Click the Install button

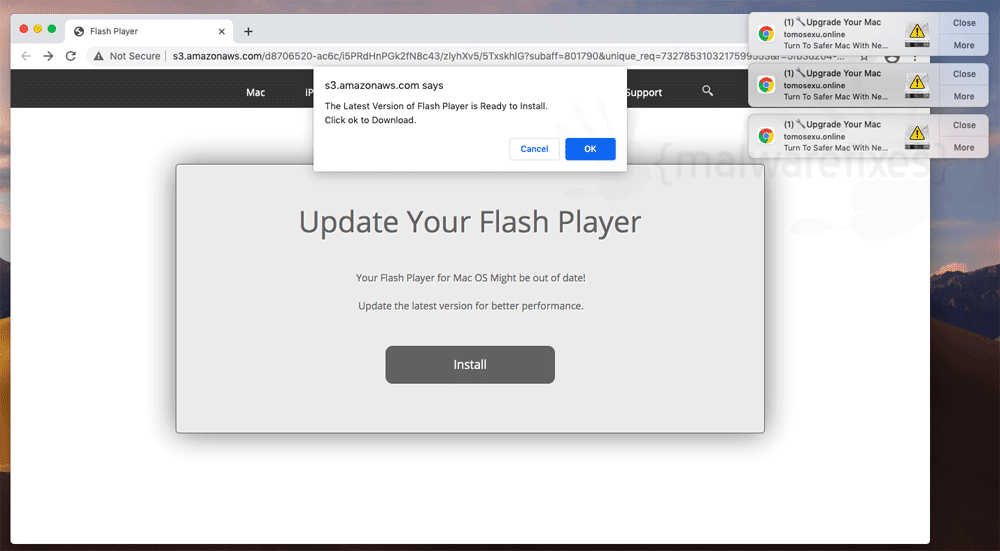[x=470, y=365]
